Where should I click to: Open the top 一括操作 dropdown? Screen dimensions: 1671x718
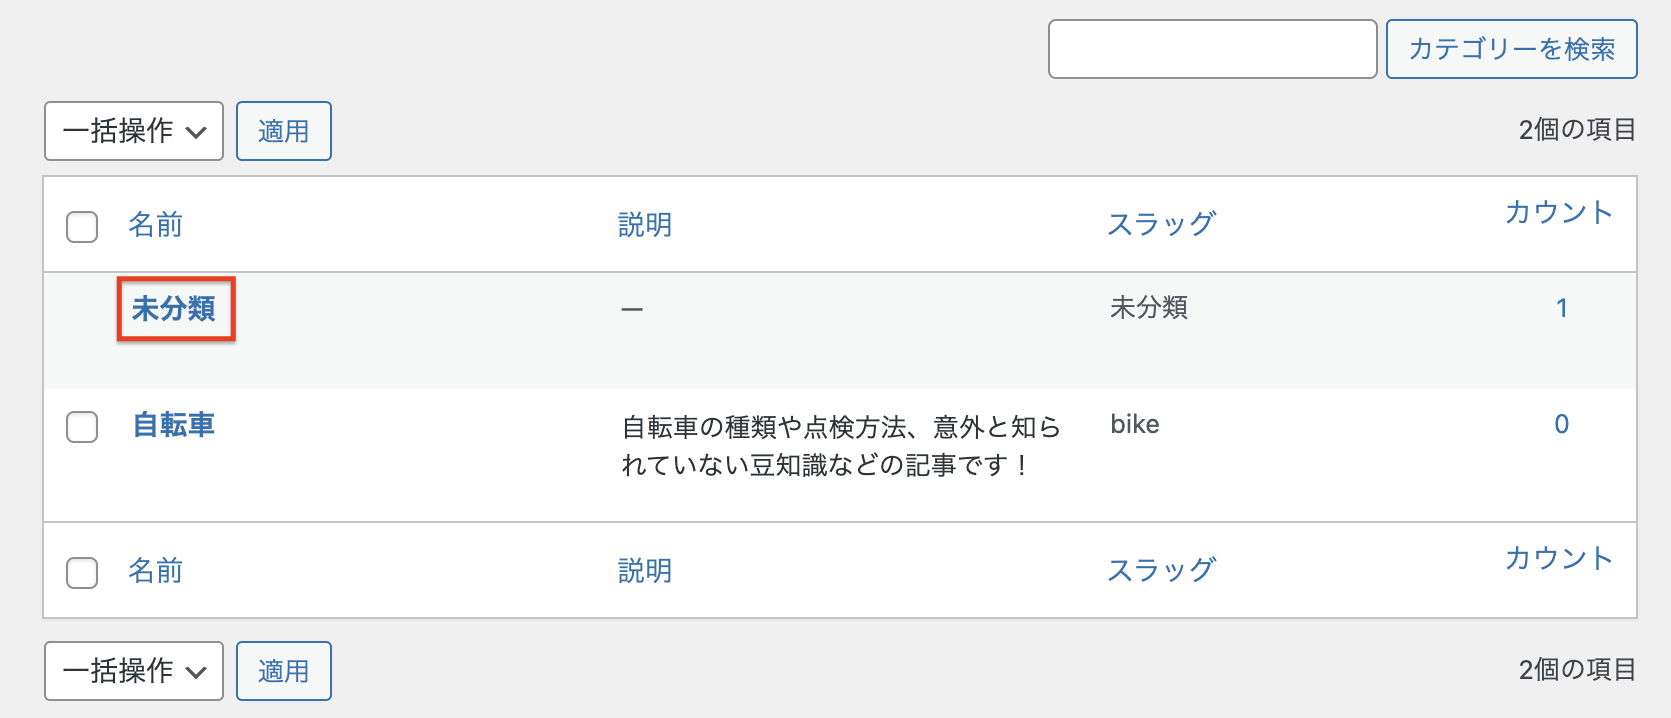tap(134, 131)
